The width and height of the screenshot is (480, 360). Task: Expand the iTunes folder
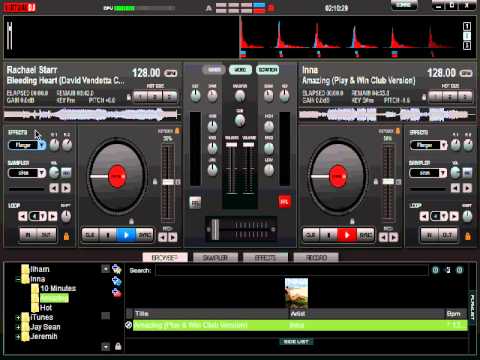click(x=18, y=318)
